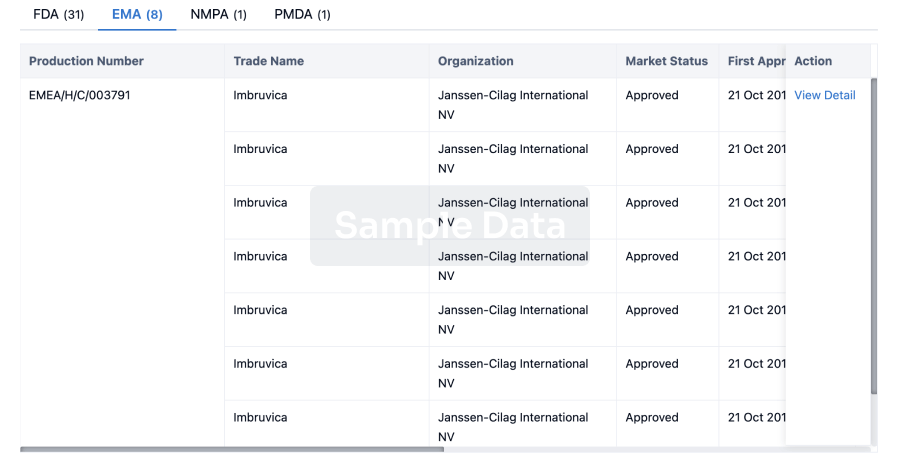Click the Trade Name column header

point(268,61)
